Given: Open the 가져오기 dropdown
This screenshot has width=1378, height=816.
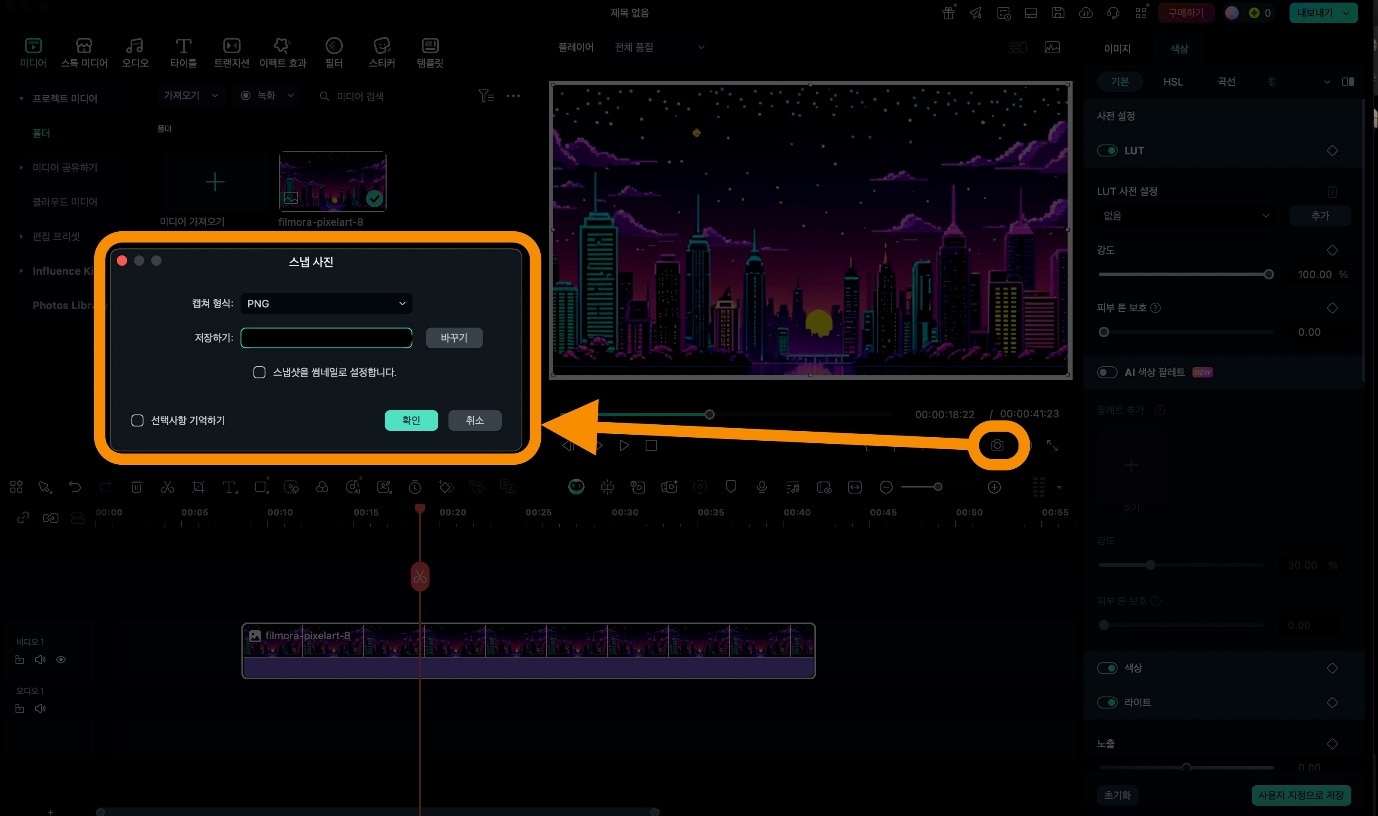Looking at the screenshot, I should pos(187,96).
